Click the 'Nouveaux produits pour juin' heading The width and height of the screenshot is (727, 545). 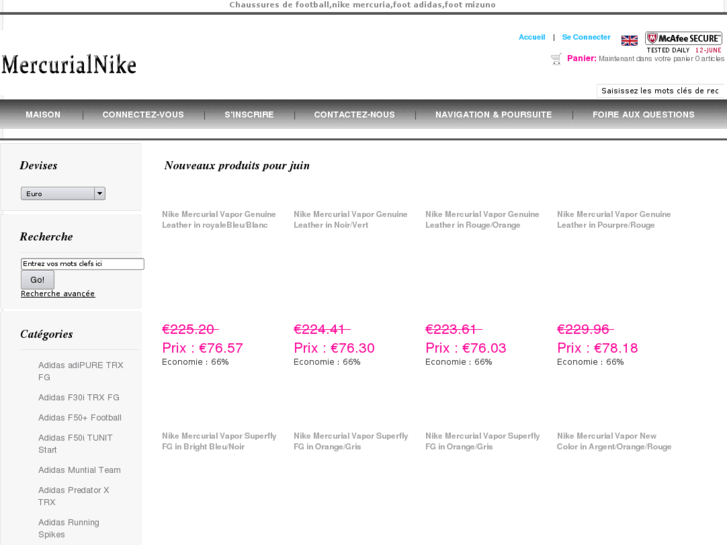pyautogui.click(x=237, y=166)
